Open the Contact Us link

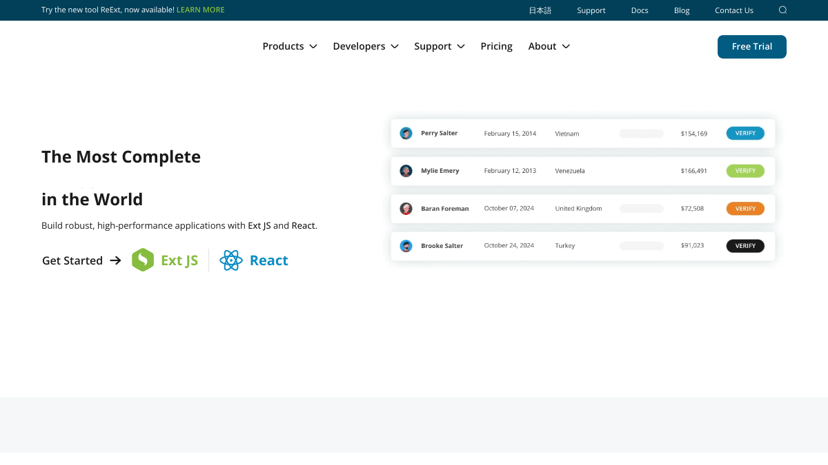coord(734,10)
